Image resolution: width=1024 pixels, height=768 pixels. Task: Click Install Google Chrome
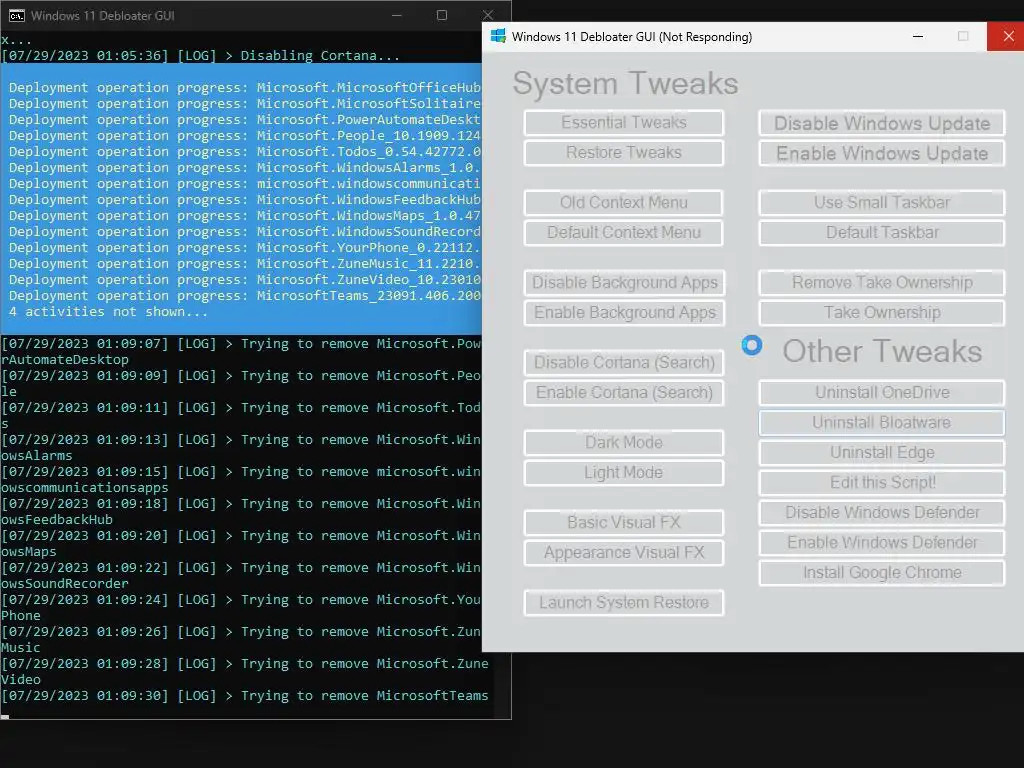(x=882, y=573)
